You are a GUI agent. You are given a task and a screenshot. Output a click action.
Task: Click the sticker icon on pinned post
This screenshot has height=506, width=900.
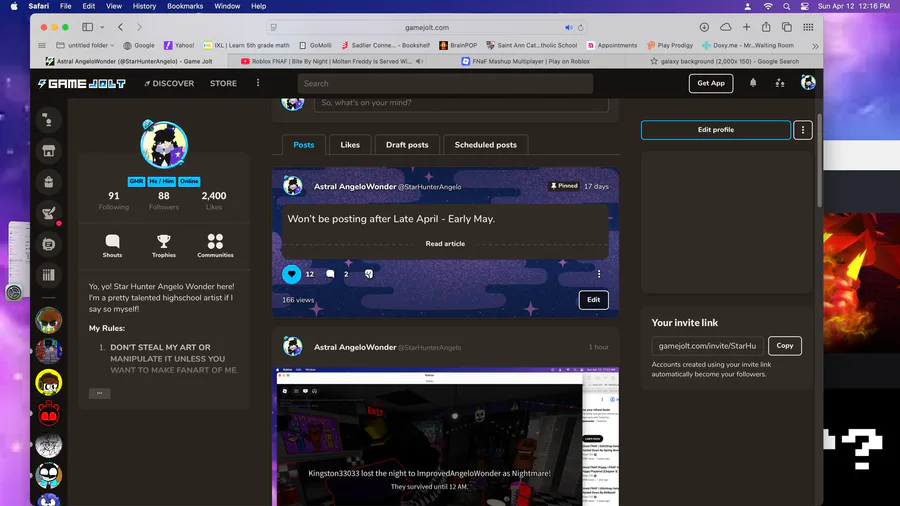[368, 274]
